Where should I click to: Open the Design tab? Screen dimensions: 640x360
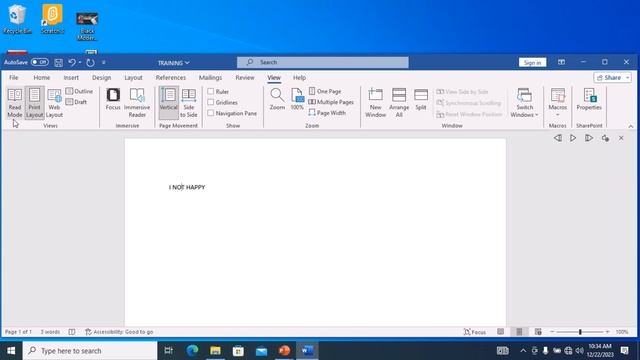[x=102, y=78]
